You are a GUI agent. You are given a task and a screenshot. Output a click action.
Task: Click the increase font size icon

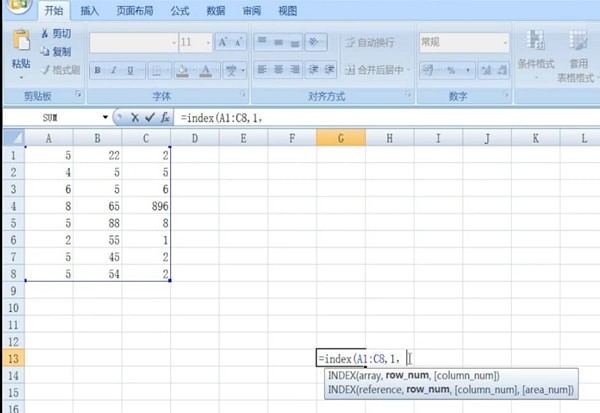pyautogui.click(x=224, y=43)
